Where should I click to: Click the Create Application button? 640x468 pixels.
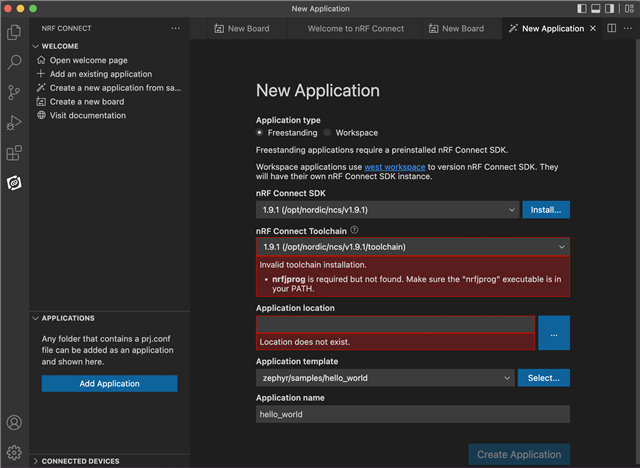point(519,454)
